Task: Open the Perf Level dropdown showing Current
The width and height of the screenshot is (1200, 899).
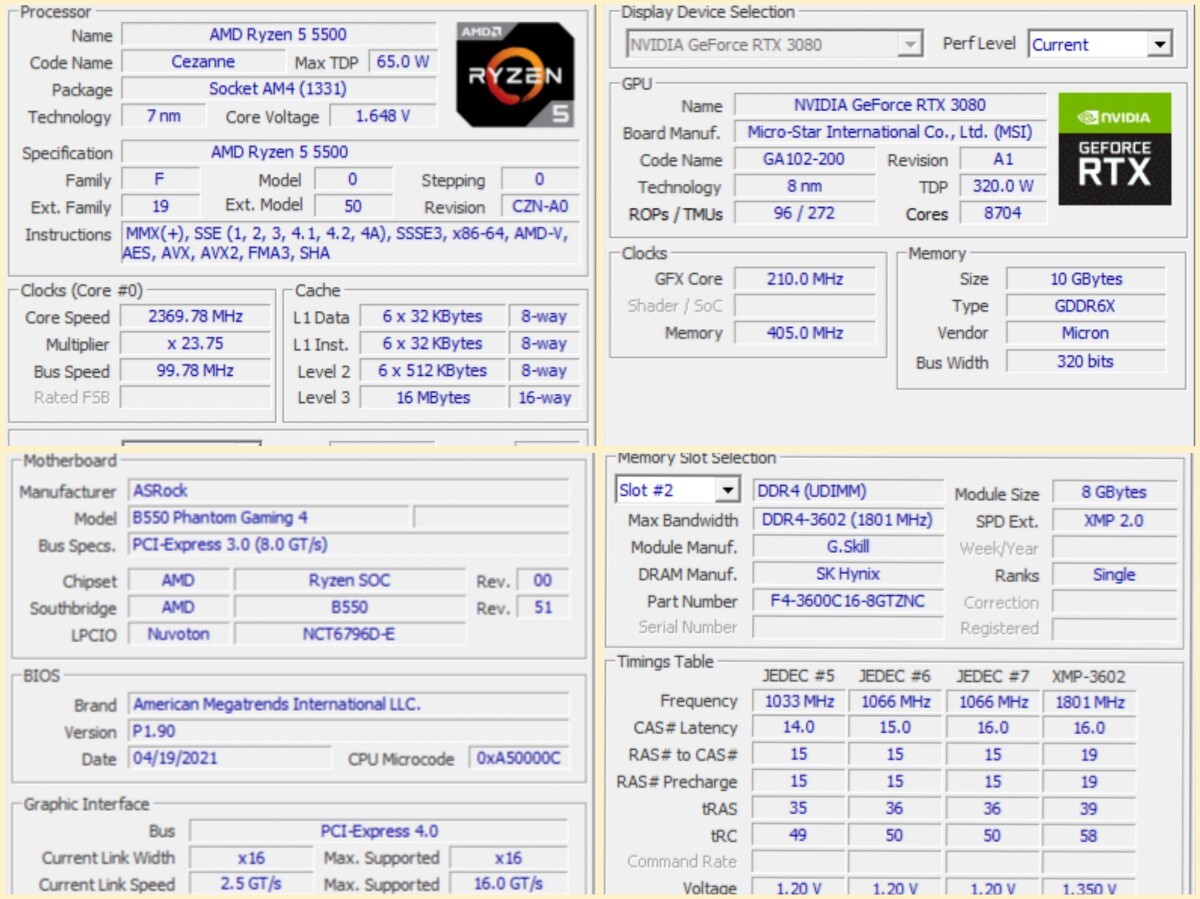Action: coord(1100,44)
